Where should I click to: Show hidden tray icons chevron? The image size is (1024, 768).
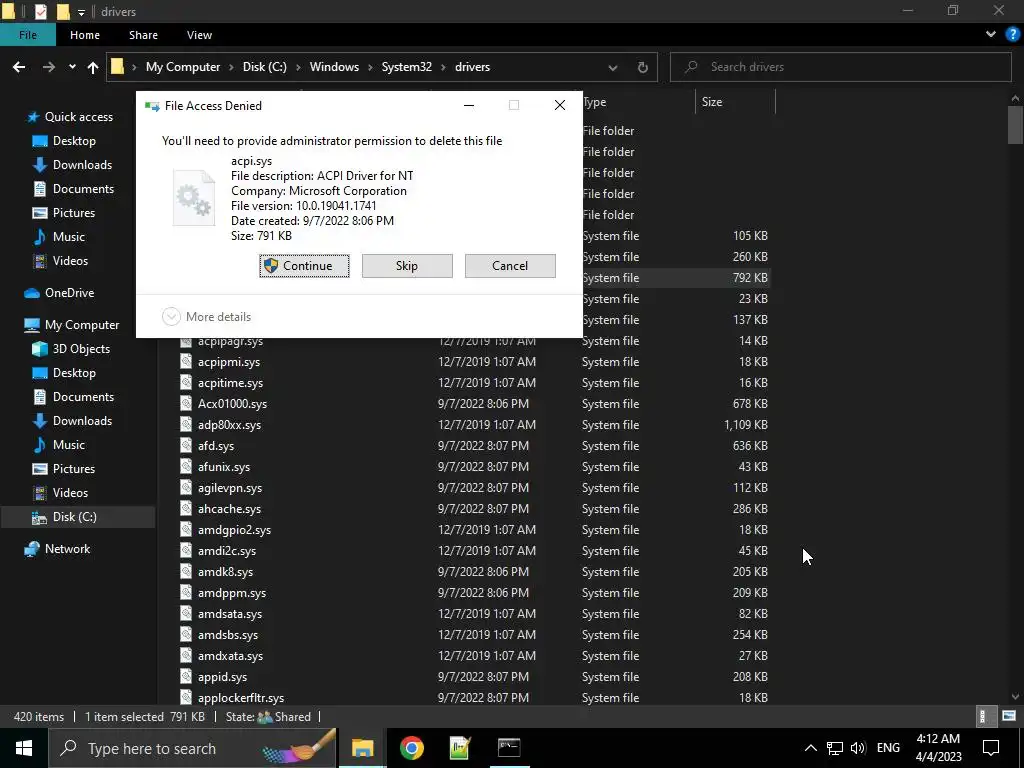tap(810, 748)
